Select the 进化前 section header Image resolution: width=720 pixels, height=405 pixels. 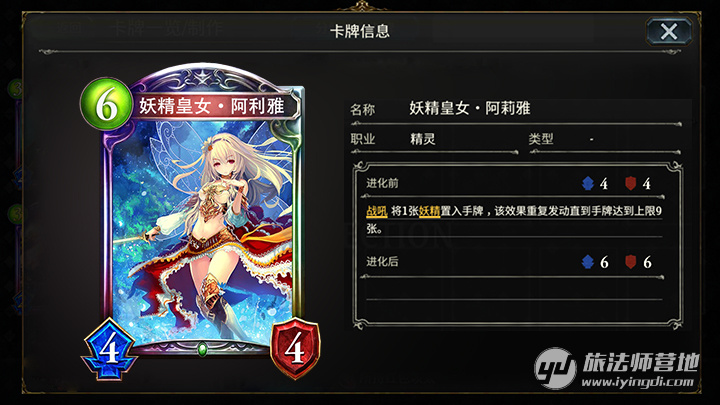(382, 183)
